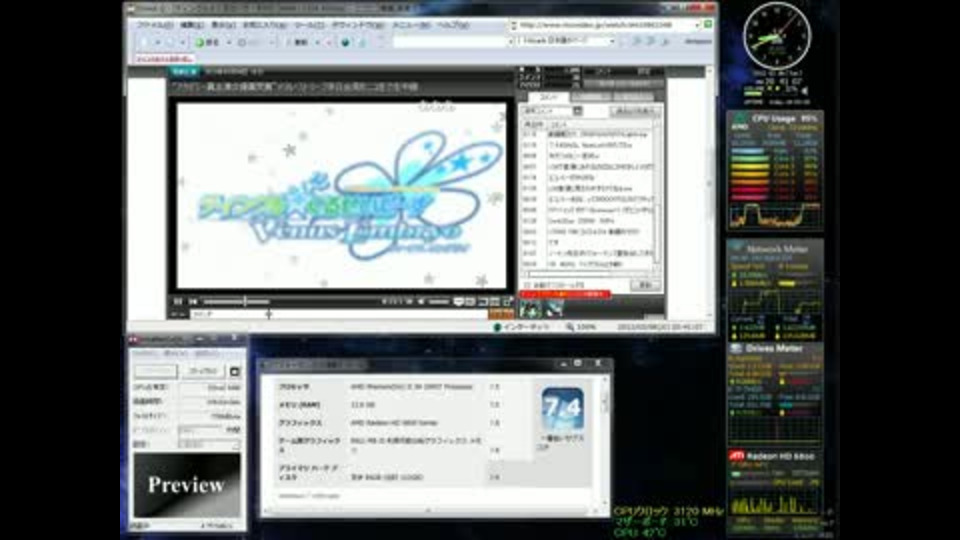
Task: Click the button right of the comment checkbox
Action: click(645, 285)
